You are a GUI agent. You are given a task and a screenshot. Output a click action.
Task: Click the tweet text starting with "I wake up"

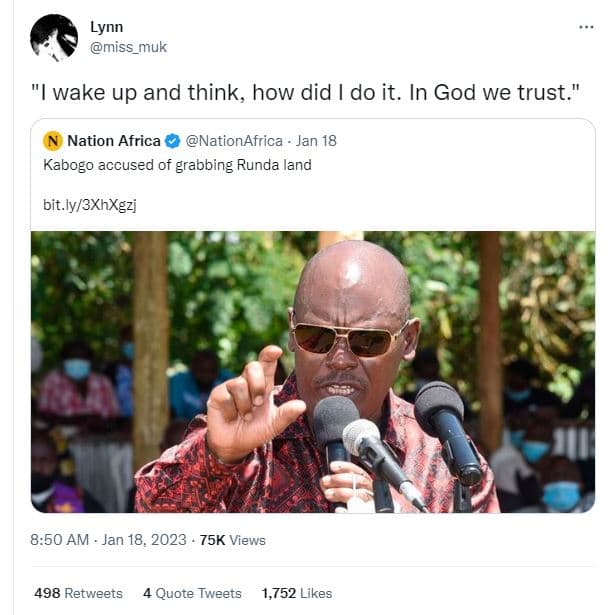pyautogui.click(x=305, y=93)
